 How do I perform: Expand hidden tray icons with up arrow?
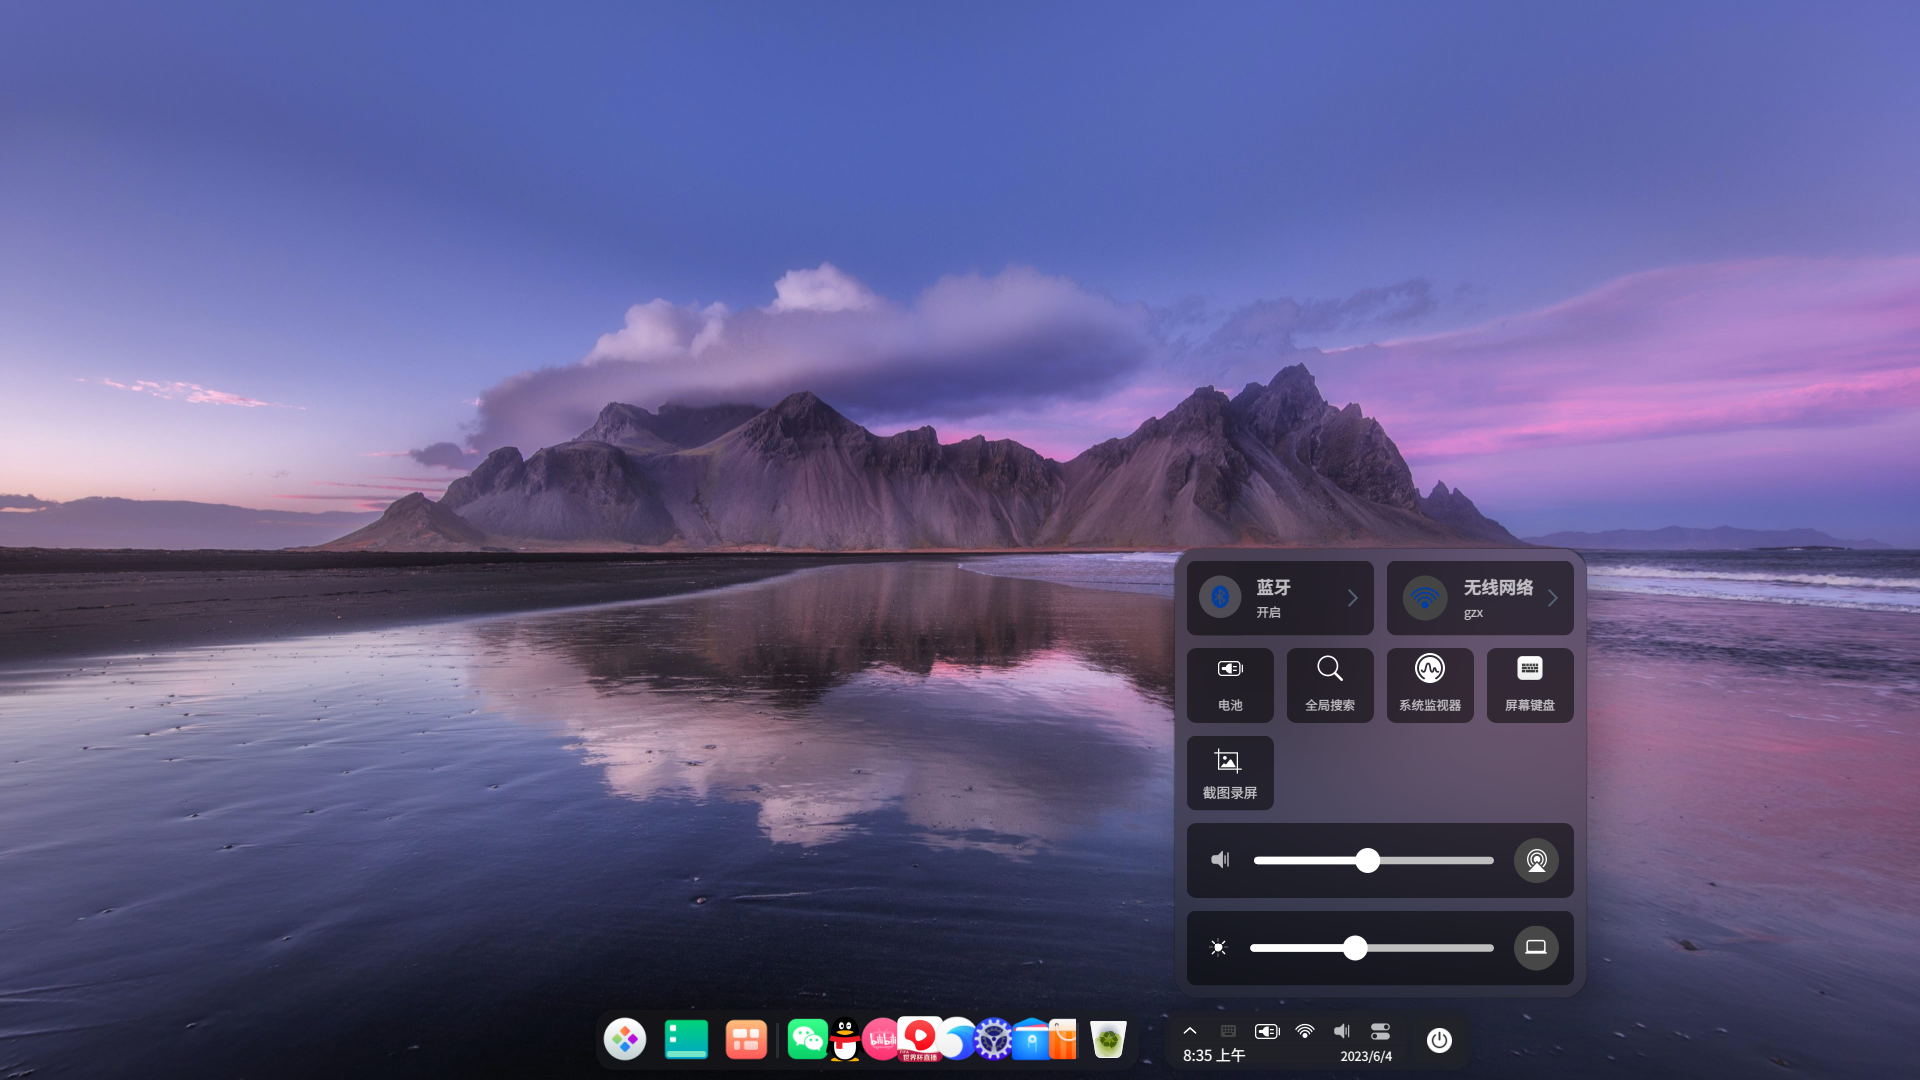[x=1190, y=1031]
